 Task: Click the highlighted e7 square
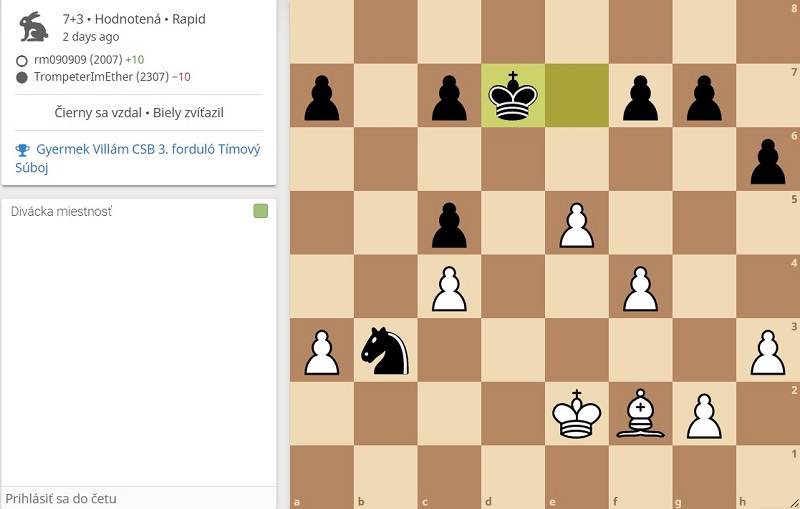577,95
